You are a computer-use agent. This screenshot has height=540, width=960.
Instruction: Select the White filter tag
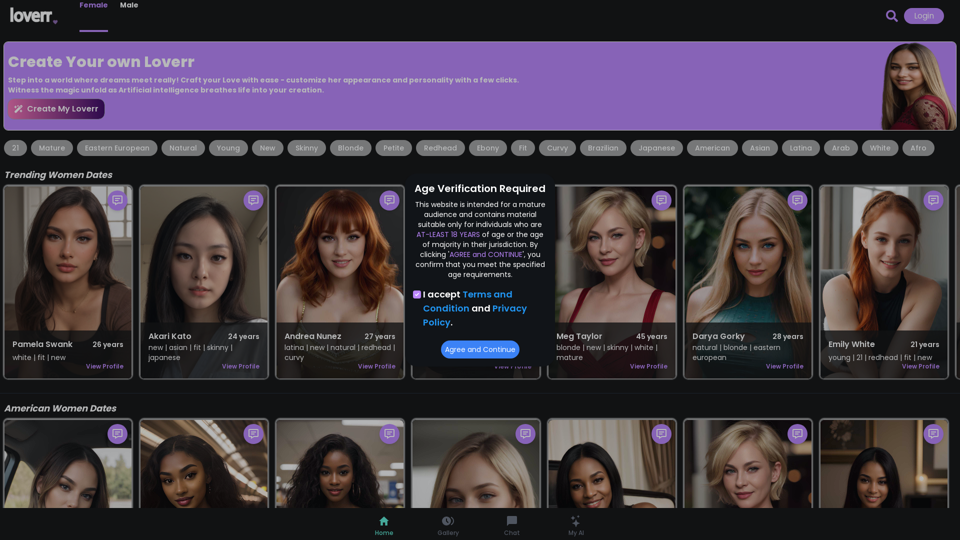880,148
